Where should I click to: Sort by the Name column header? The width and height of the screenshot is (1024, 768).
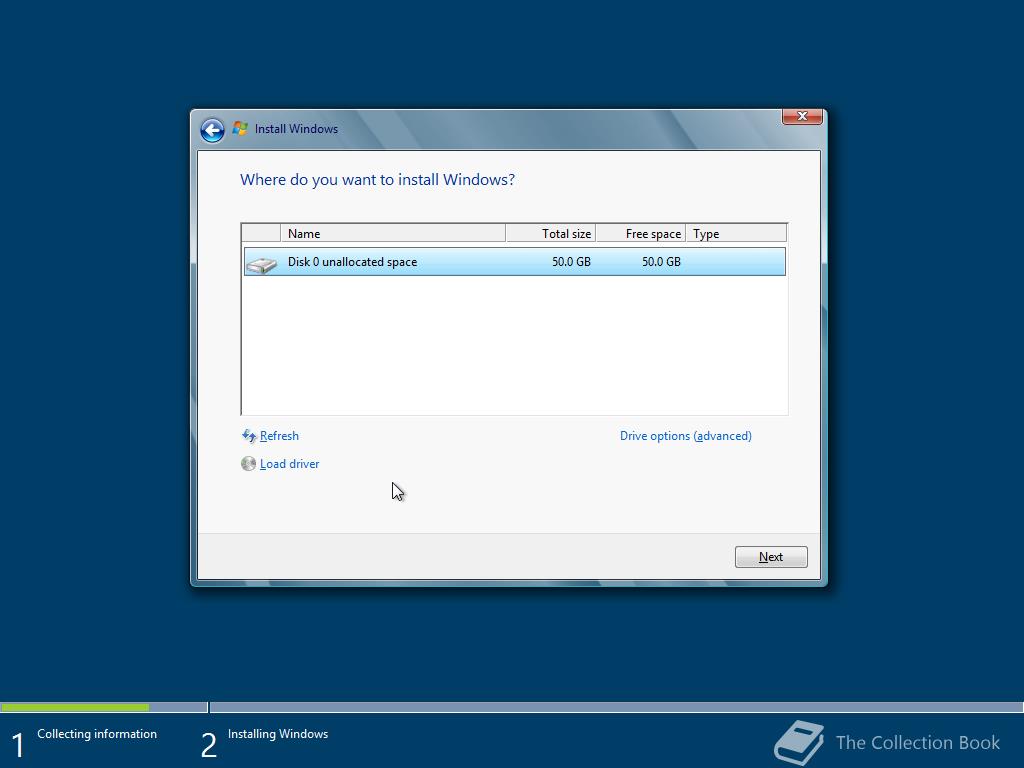pos(392,233)
